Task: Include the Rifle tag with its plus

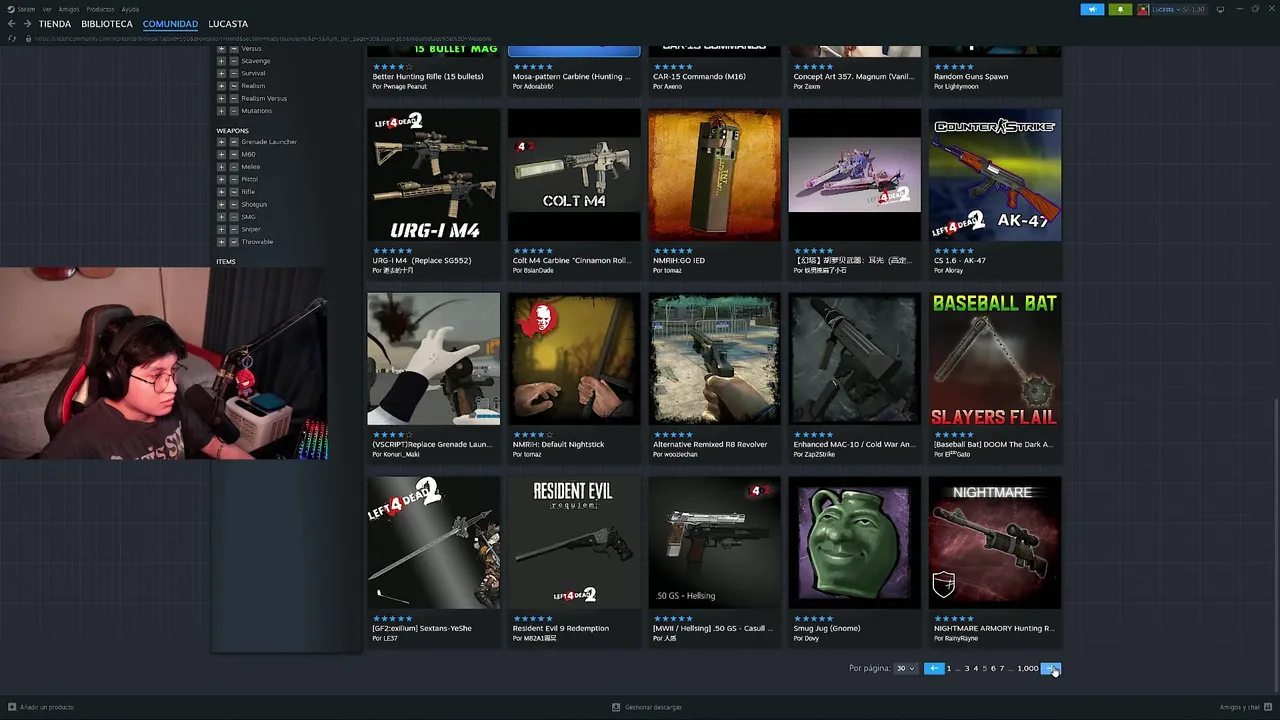Action: pos(221,192)
